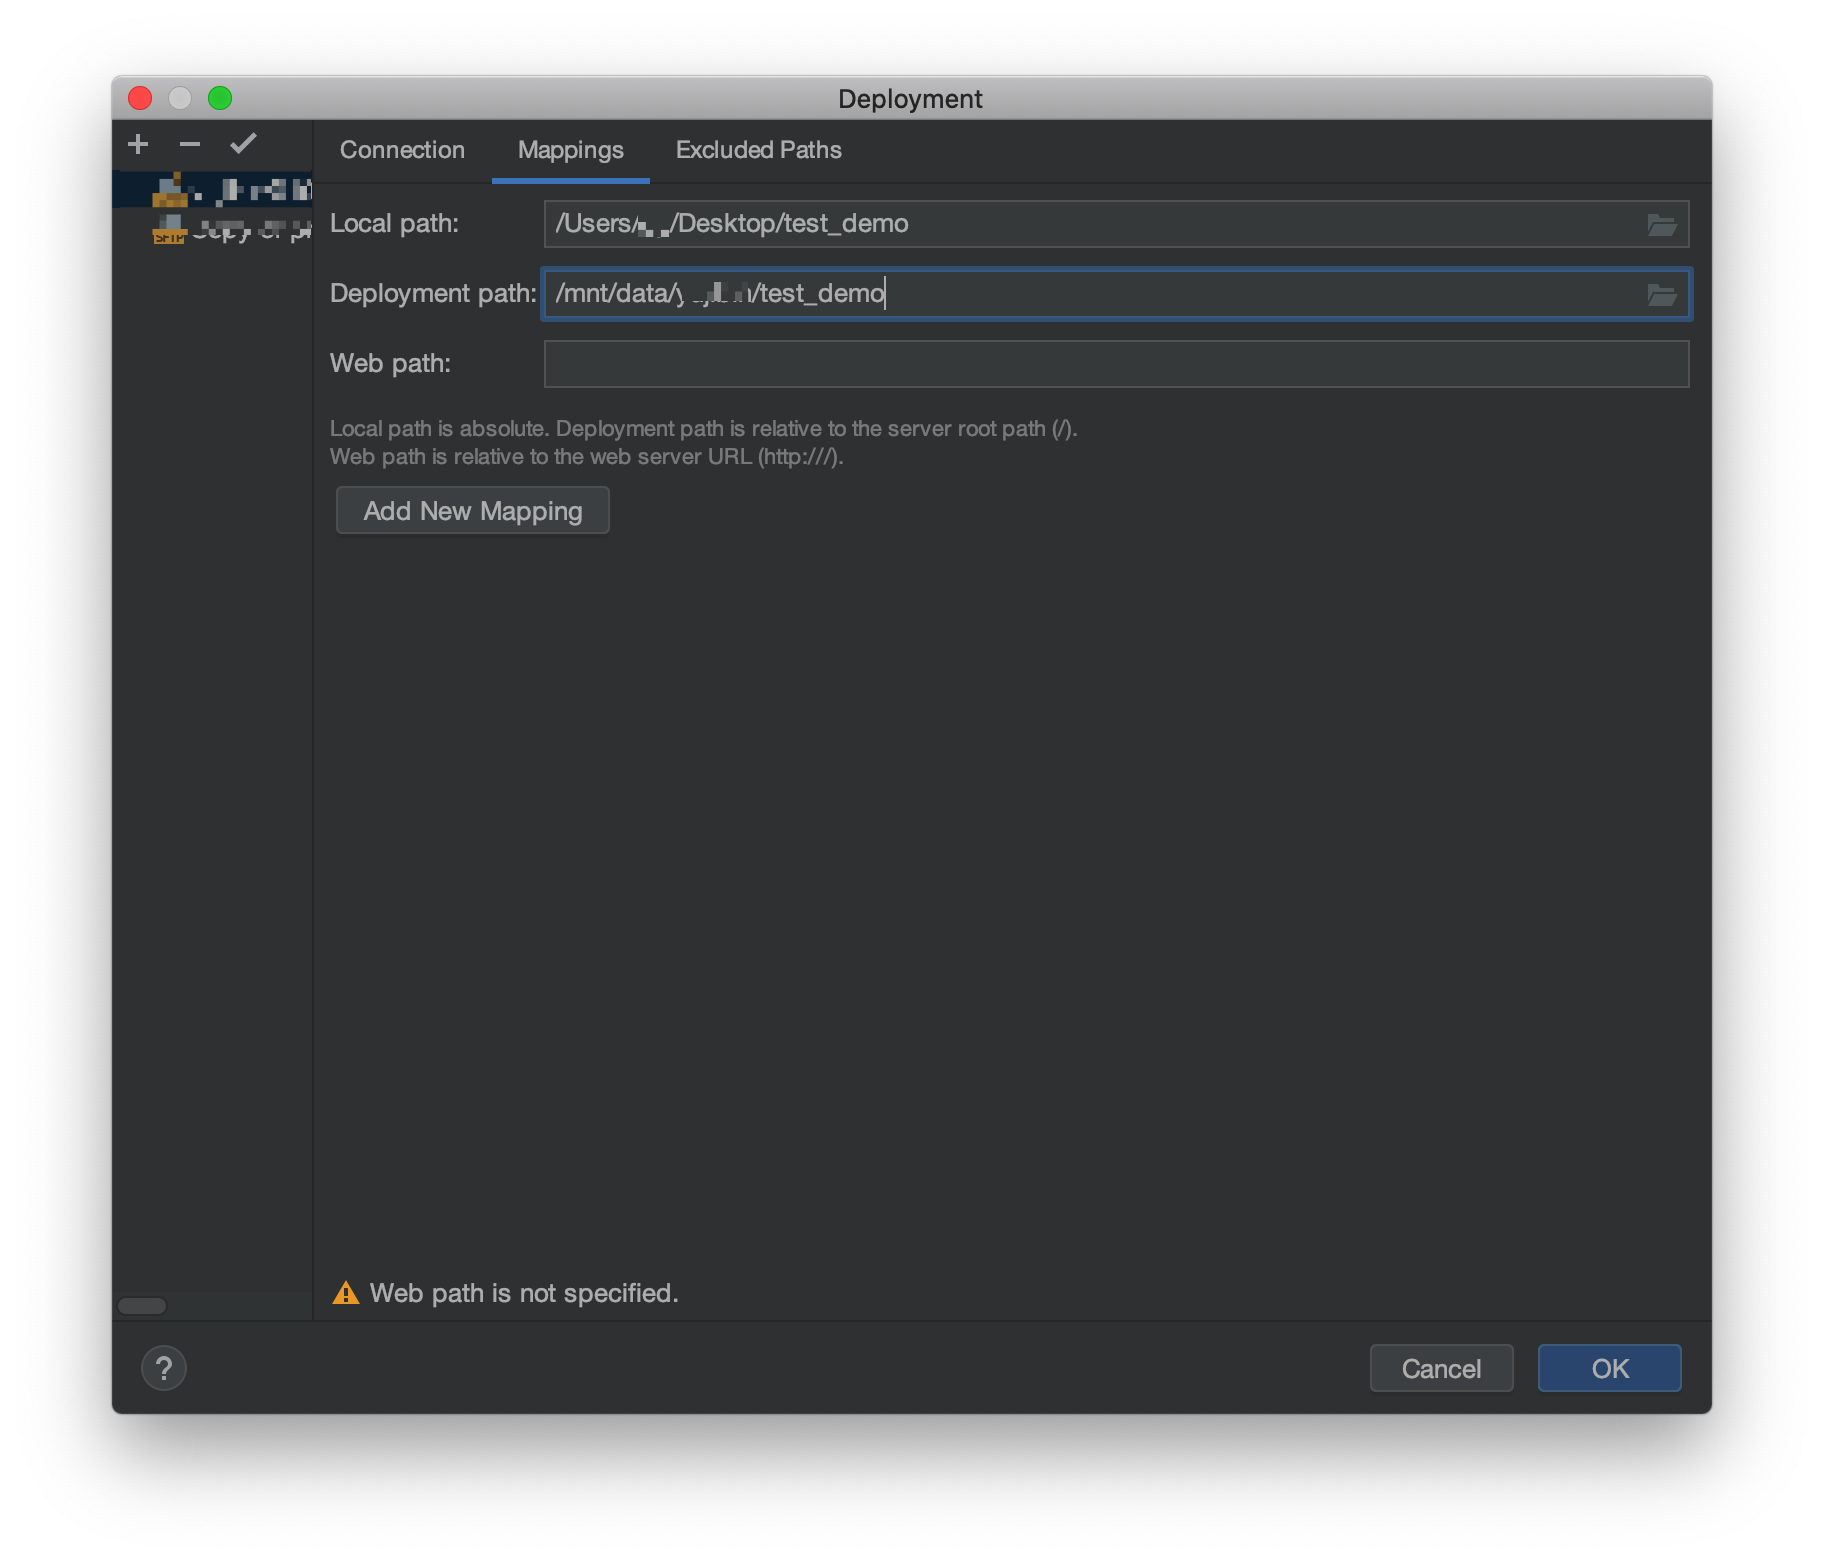Screen dimensions: 1824x1562
Task: Open the Excluded Paths tab
Action: 759,150
